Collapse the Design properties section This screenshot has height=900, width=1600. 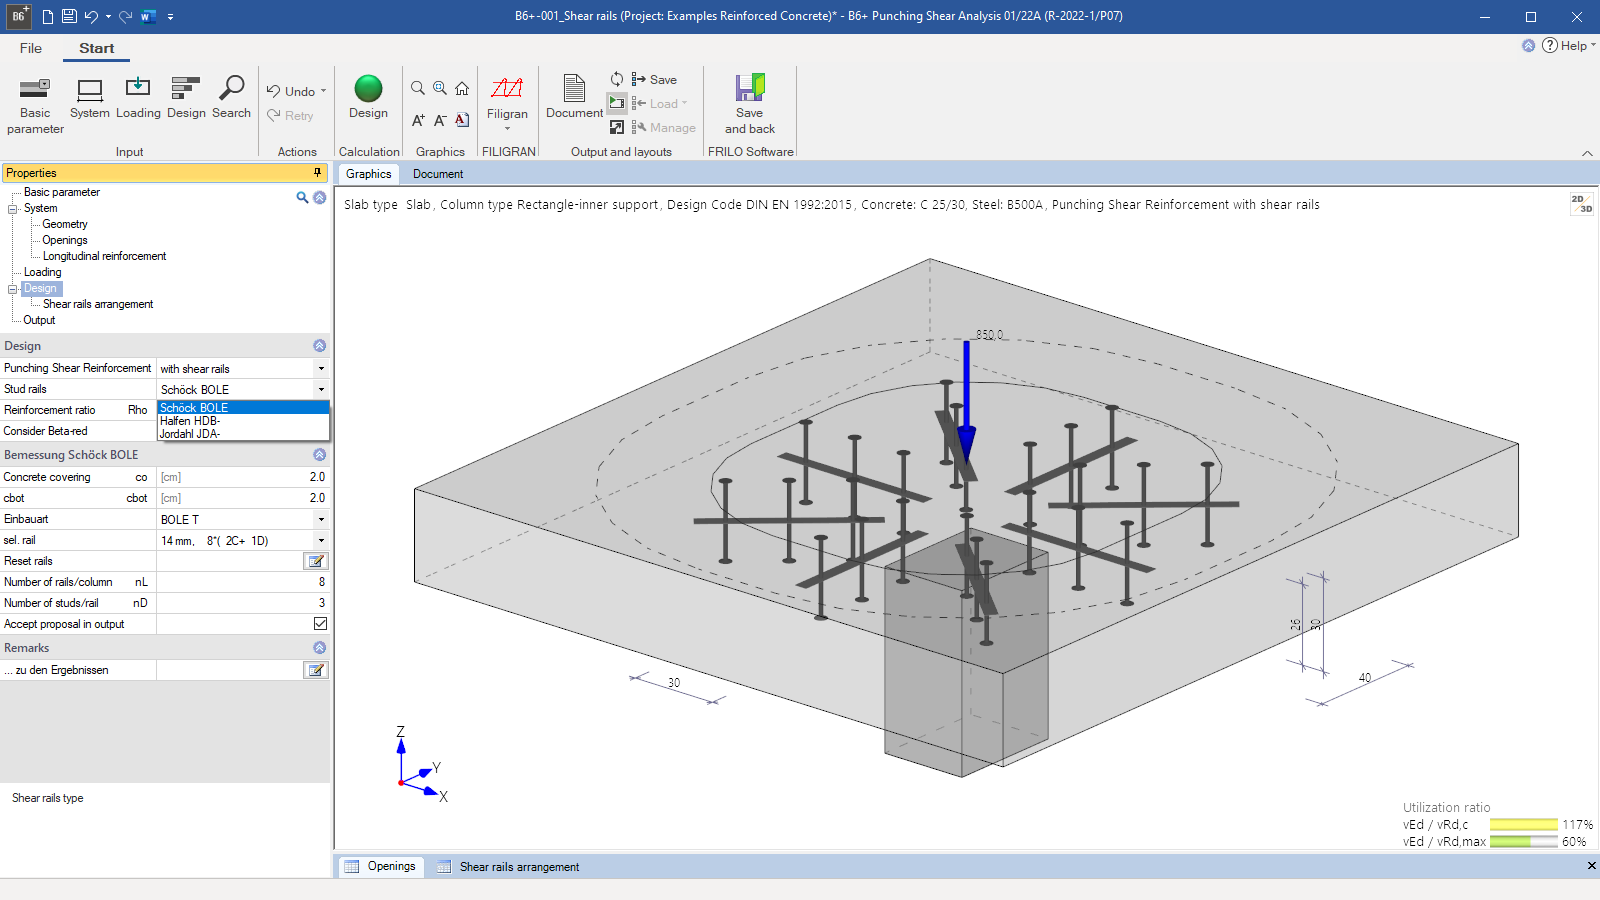(x=320, y=346)
